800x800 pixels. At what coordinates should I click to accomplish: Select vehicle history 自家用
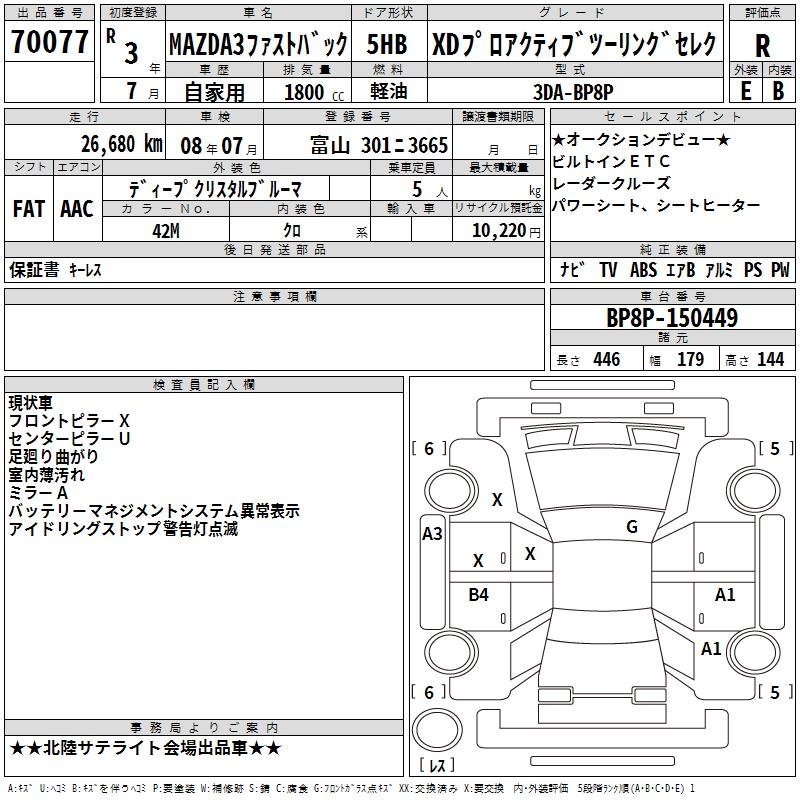(214, 92)
